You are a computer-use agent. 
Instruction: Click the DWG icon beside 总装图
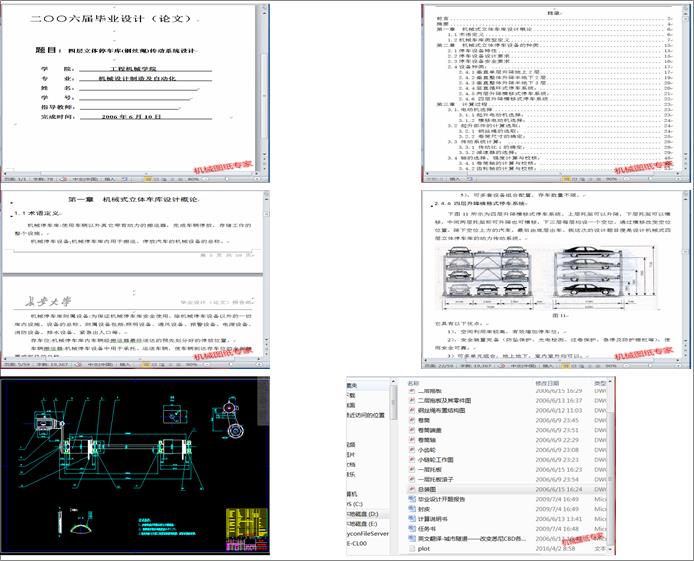pos(412,489)
